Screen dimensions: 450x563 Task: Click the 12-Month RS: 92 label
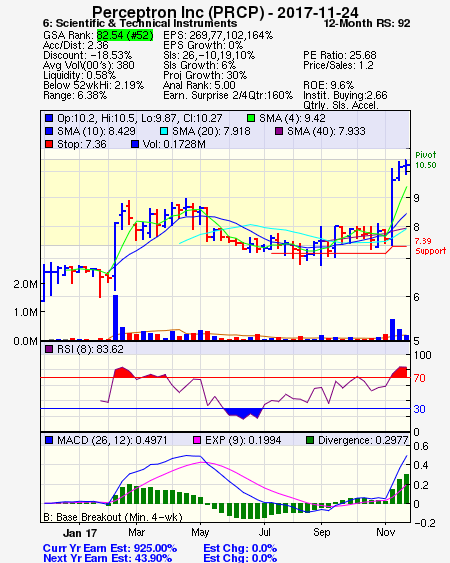pos(367,23)
